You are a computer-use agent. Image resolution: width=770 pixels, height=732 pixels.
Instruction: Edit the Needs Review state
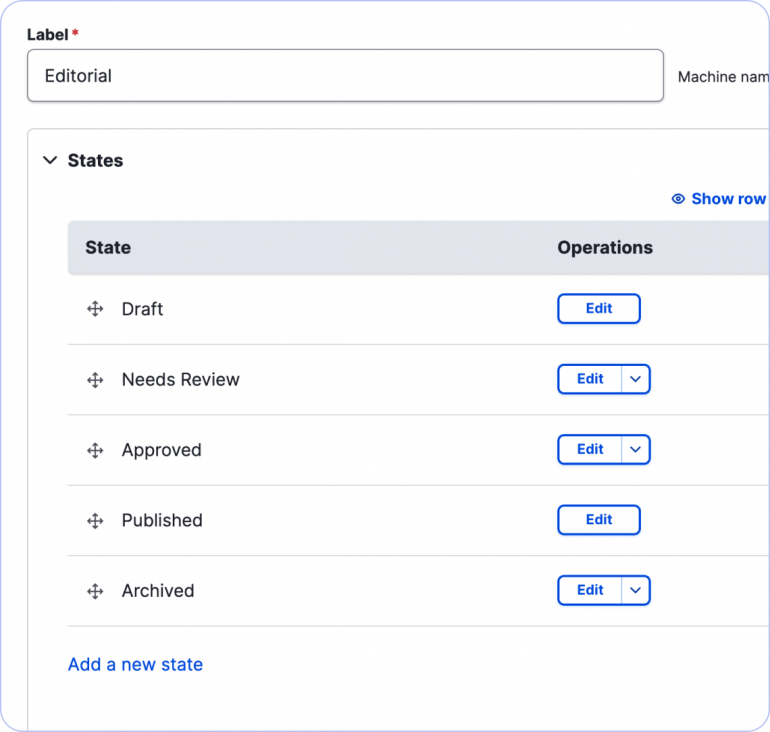590,379
